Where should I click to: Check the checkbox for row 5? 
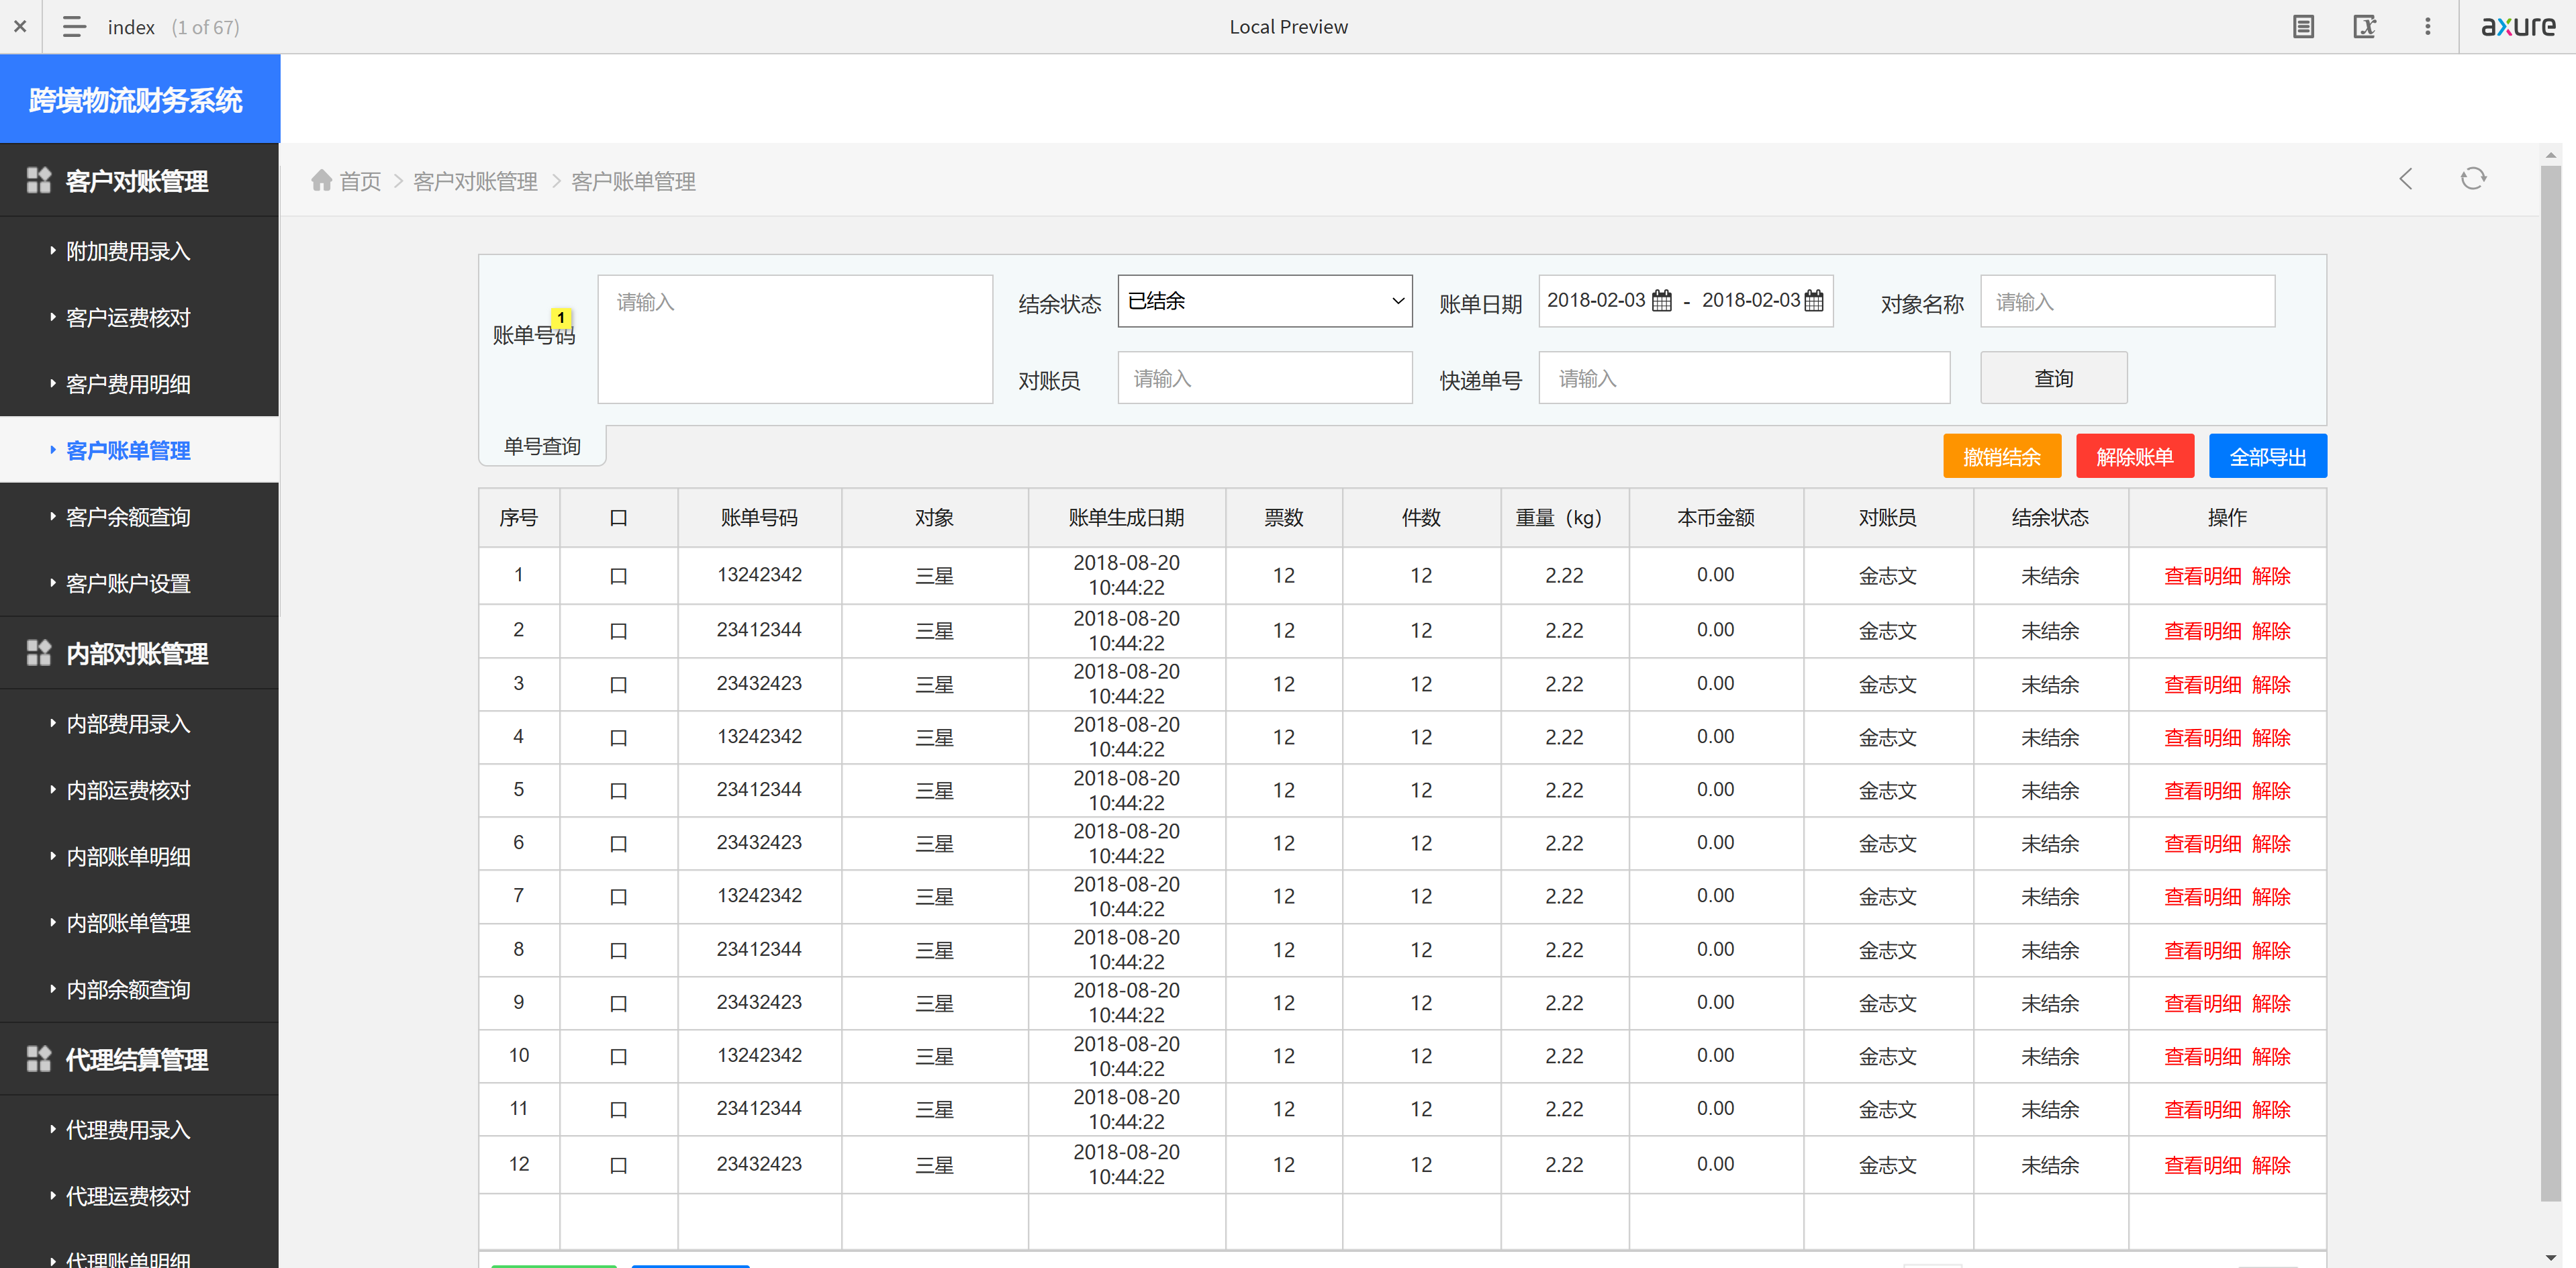(x=618, y=791)
